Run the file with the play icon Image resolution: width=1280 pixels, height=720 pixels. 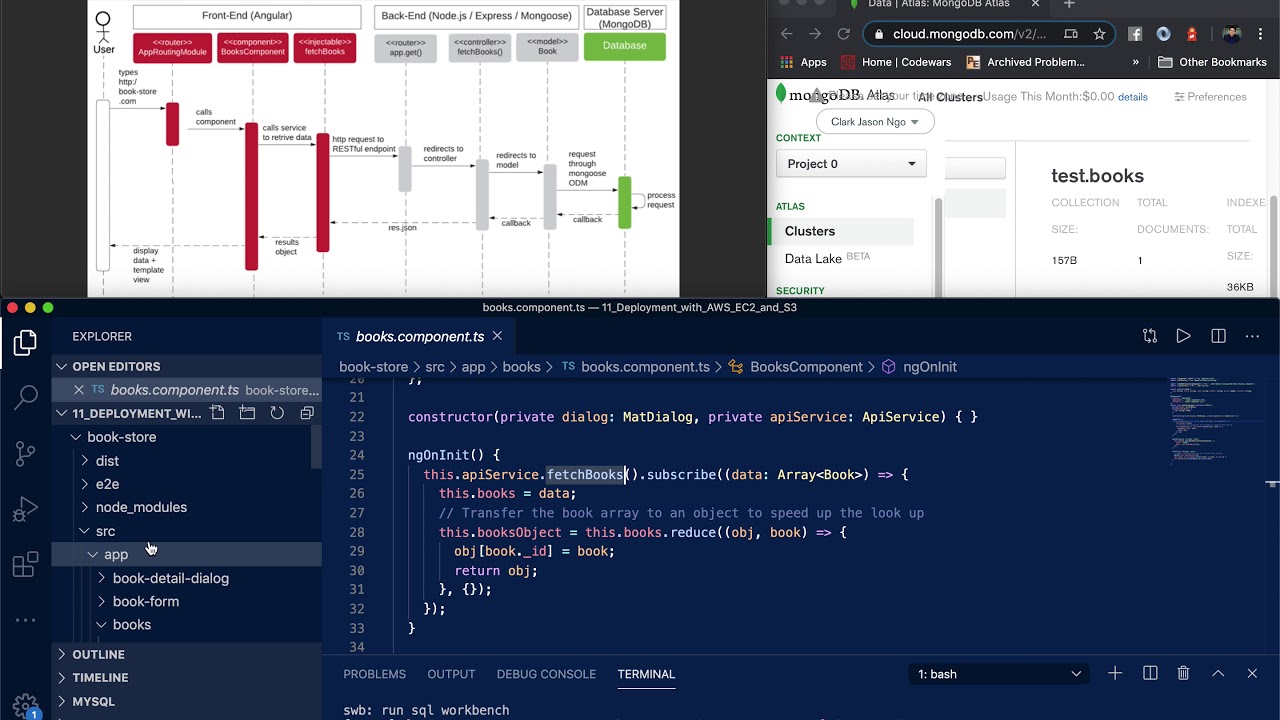pos(1183,336)
